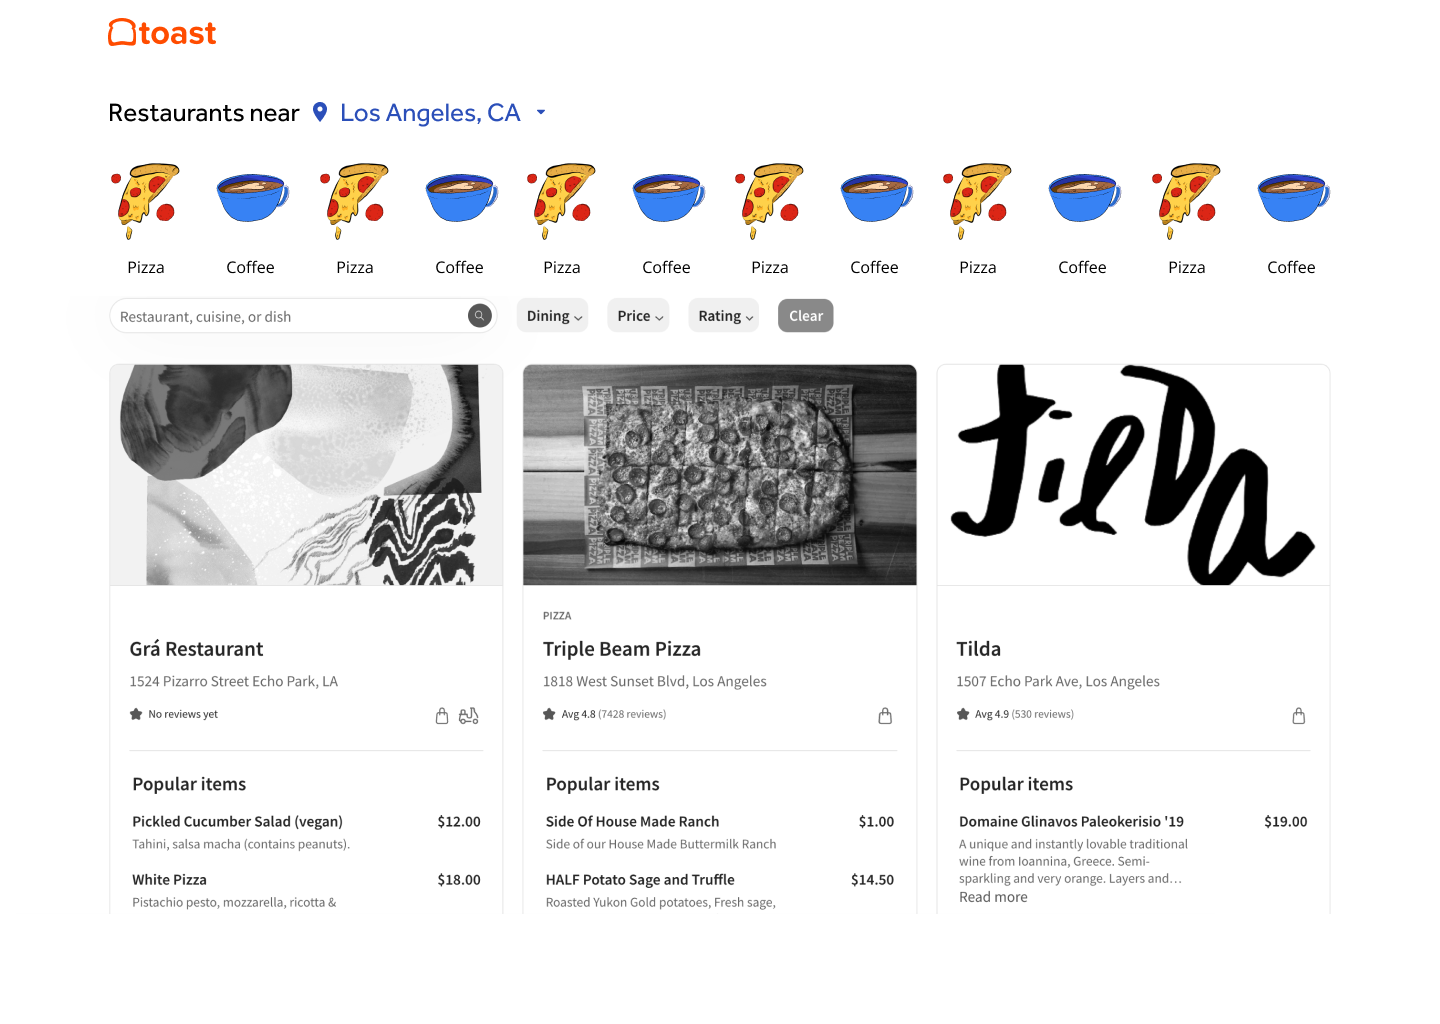The height and width of the screenshot is (1024, 1440).
Task: Open the Price filter dropdown
Action: click(638, 316)
